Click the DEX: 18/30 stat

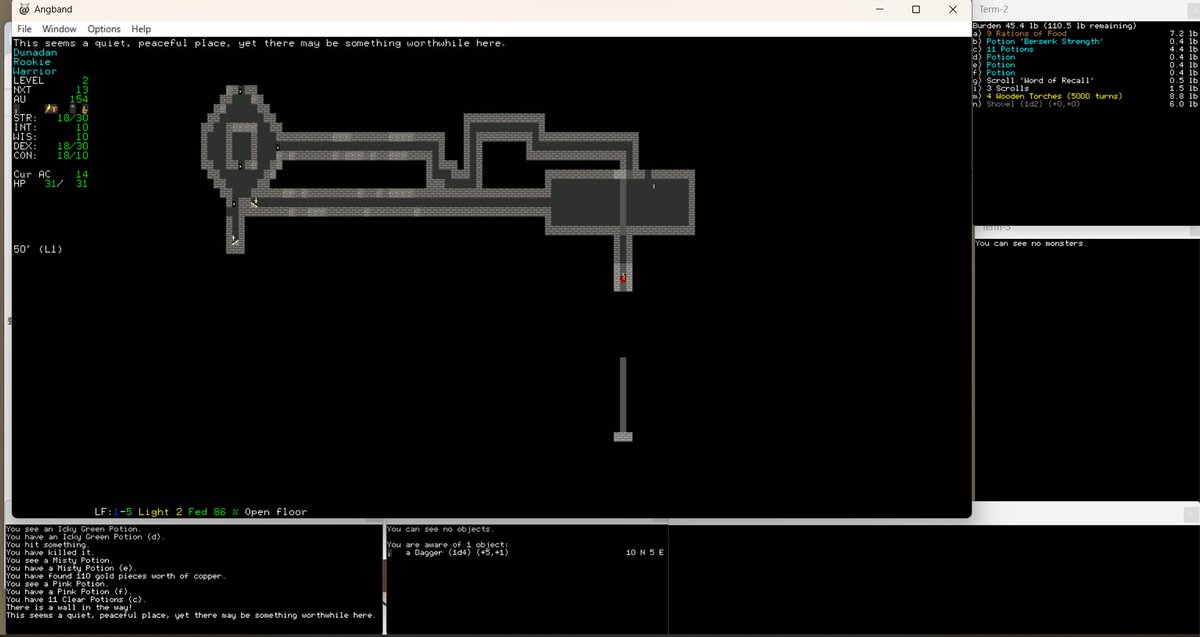51,146
